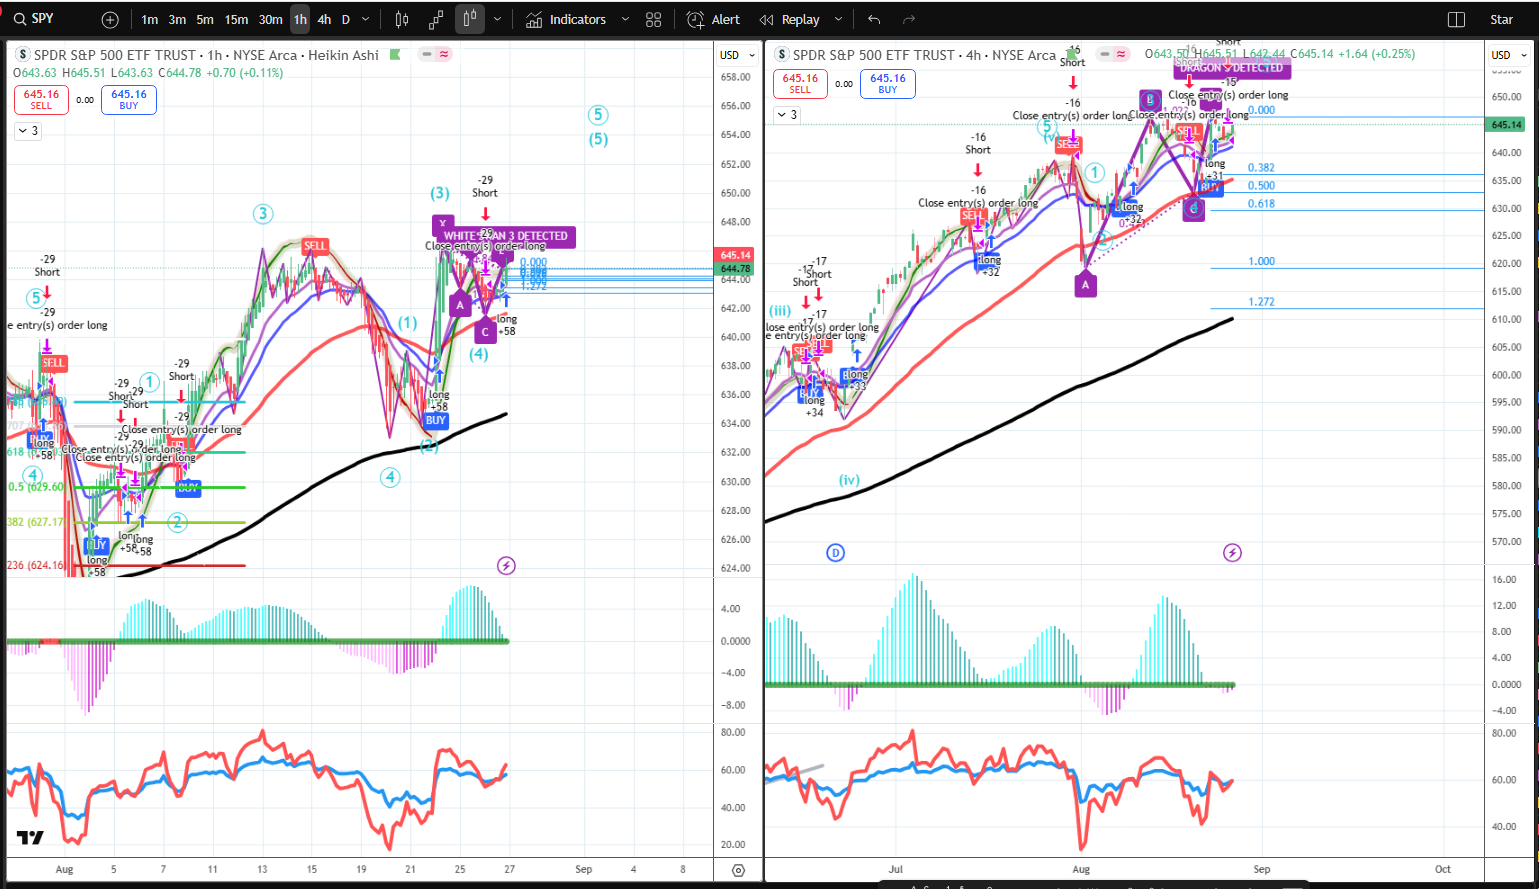Click the SPY logo on the 4h chart
Image resolution: width=1539 pixels, height=889 pixels.
[782, 55]
